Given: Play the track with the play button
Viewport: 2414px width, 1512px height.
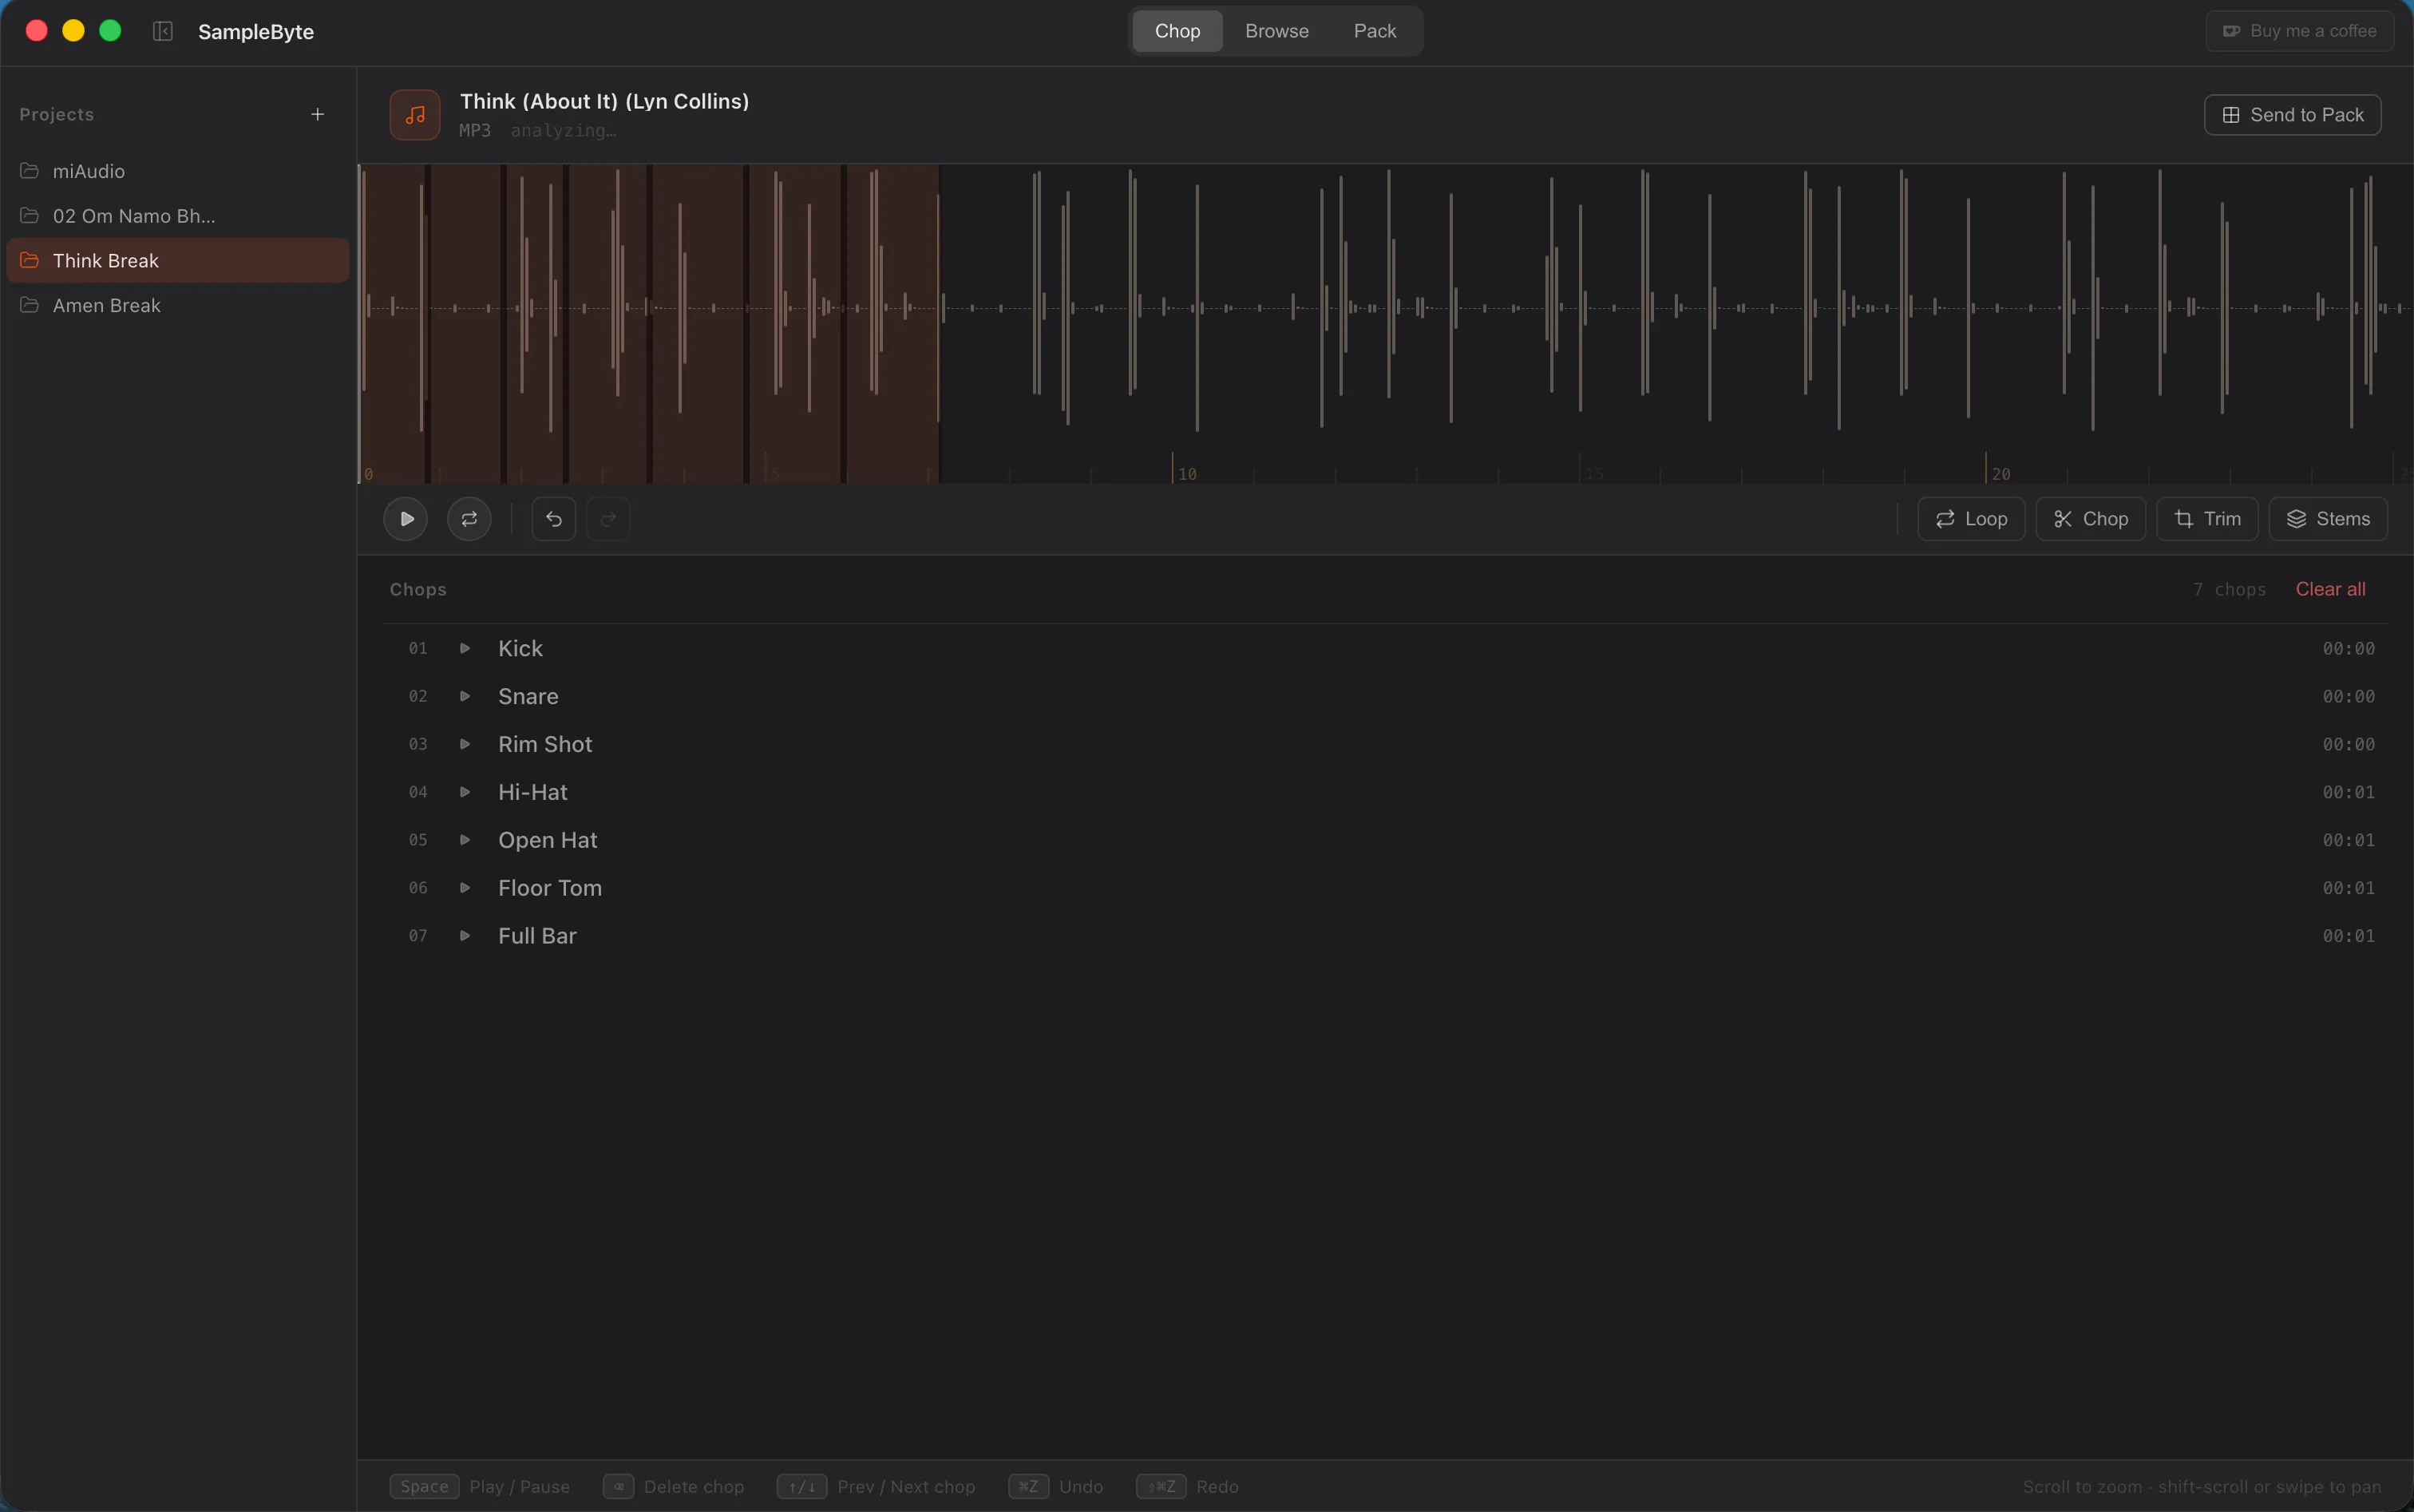Looking at the screenshot, I should [x=406, y=519].
